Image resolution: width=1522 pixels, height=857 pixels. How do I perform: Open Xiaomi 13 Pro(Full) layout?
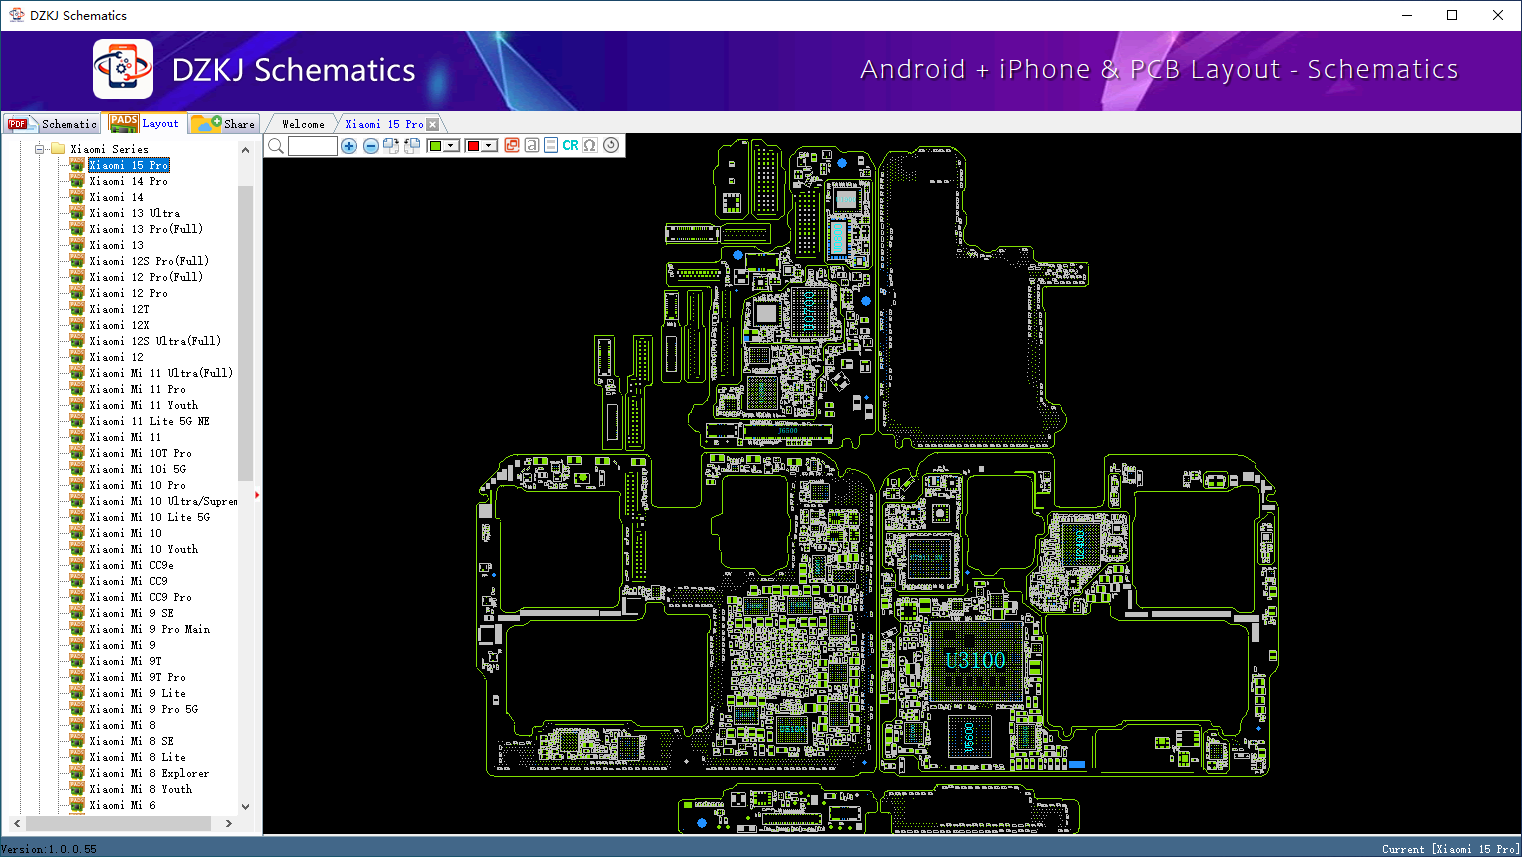[x=146, y=229]
